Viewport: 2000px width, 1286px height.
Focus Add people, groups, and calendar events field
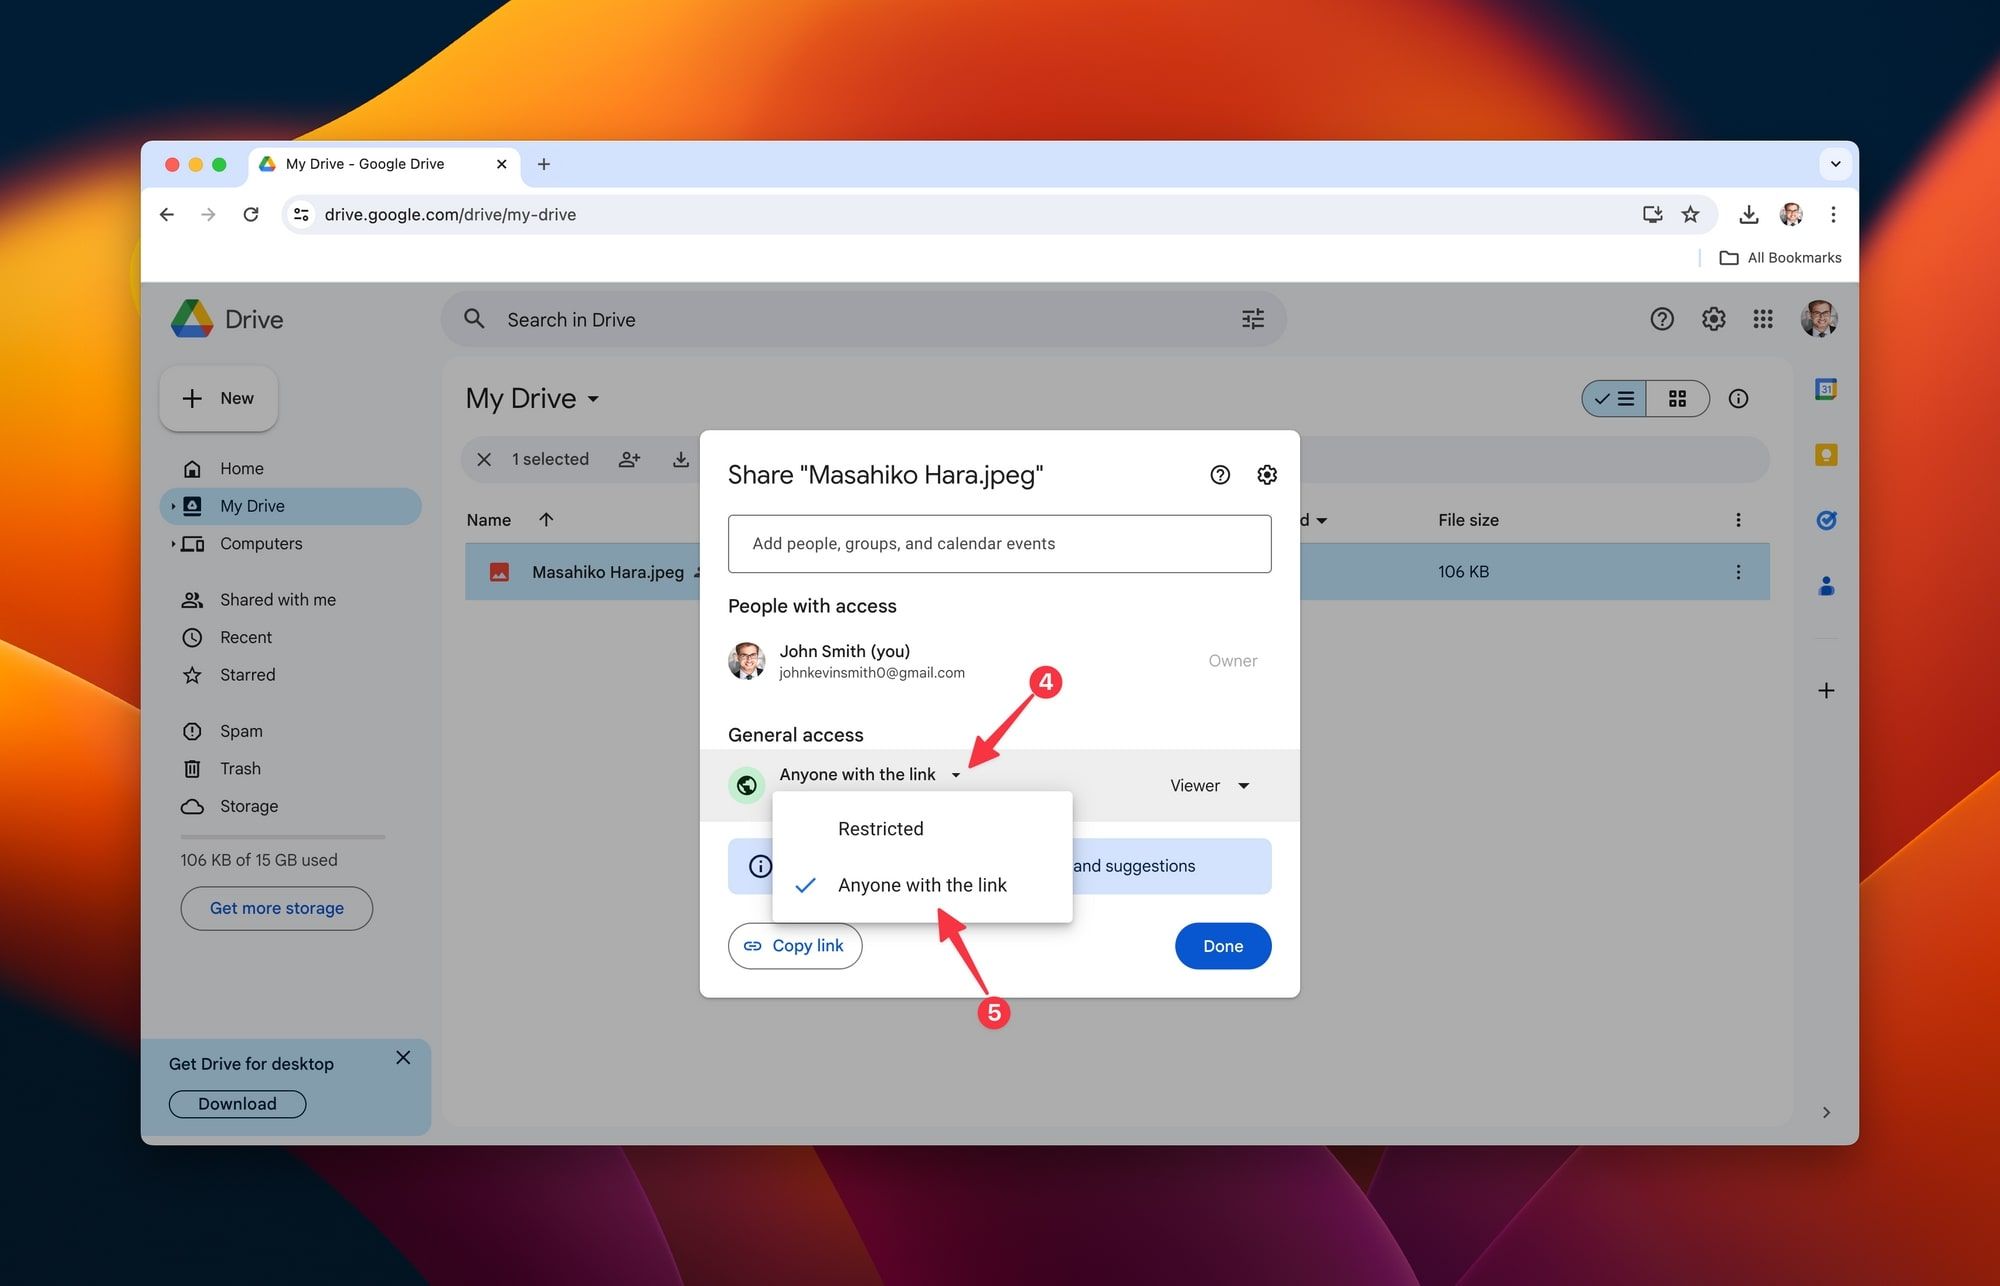coord(1000,544)
